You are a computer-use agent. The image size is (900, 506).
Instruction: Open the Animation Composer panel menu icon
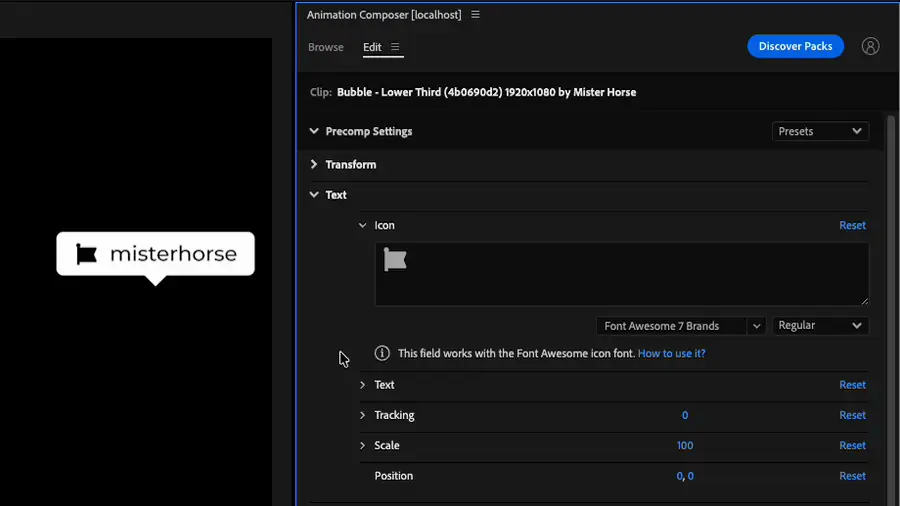(x=475, y=14)
